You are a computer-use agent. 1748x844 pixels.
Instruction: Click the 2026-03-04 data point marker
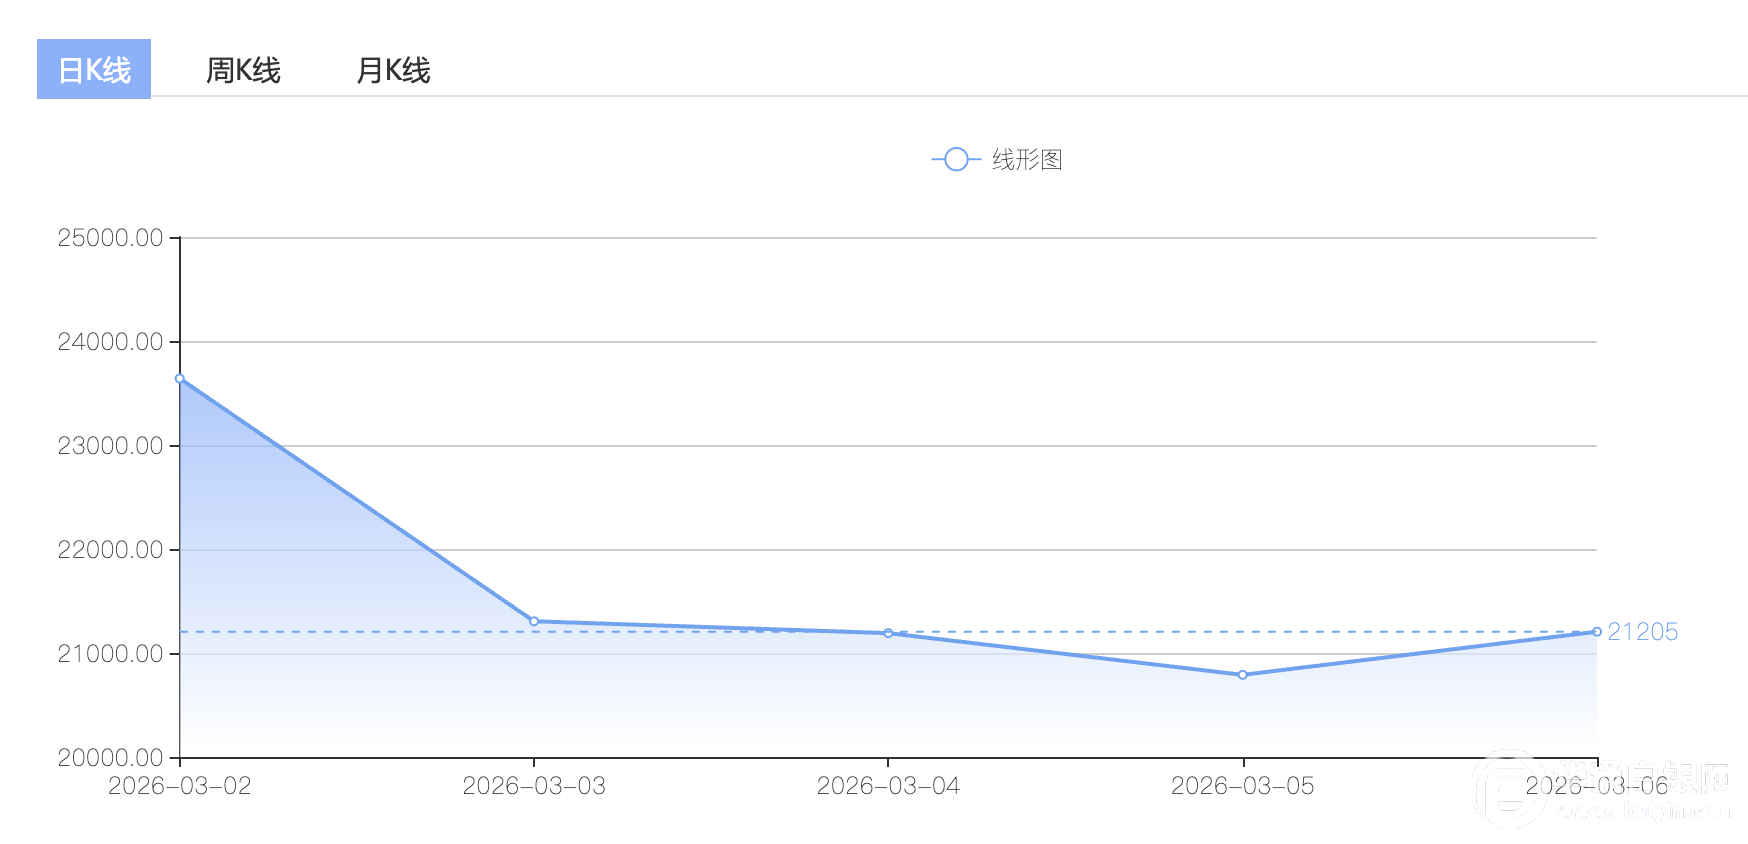point(888,633)
